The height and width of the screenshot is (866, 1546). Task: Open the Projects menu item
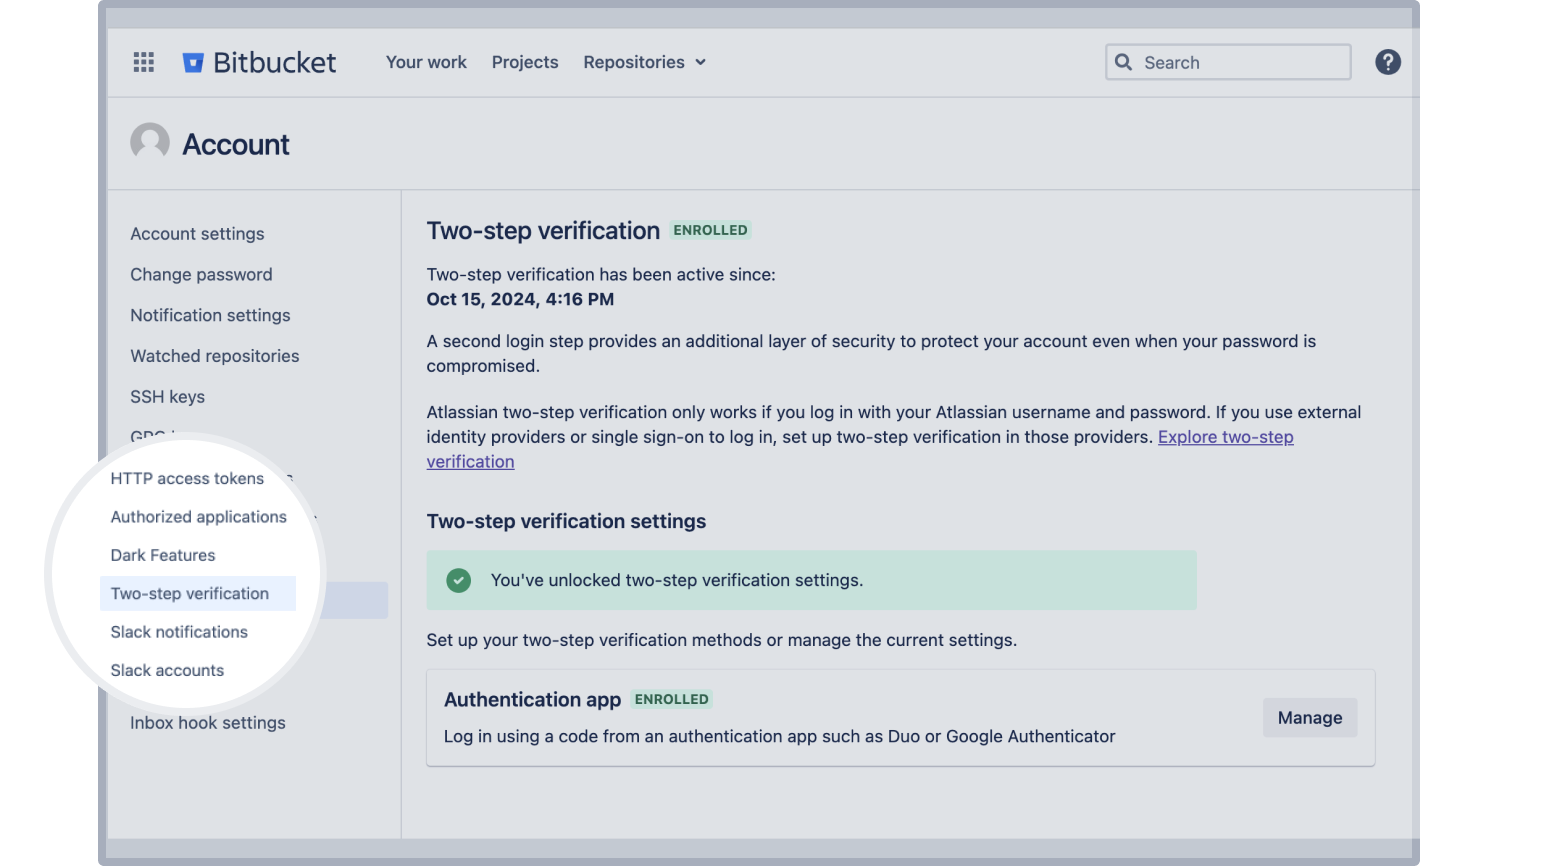coord(524,62)
